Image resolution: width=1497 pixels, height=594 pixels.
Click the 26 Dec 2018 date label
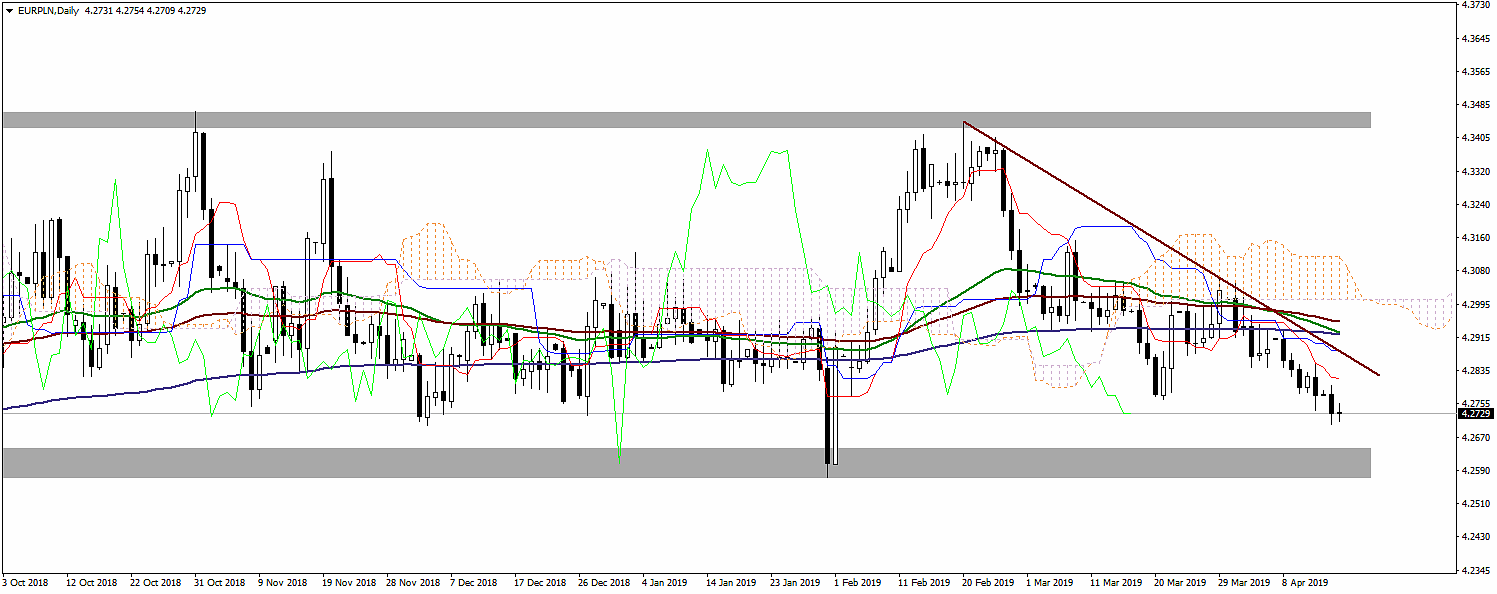[604, 582]
